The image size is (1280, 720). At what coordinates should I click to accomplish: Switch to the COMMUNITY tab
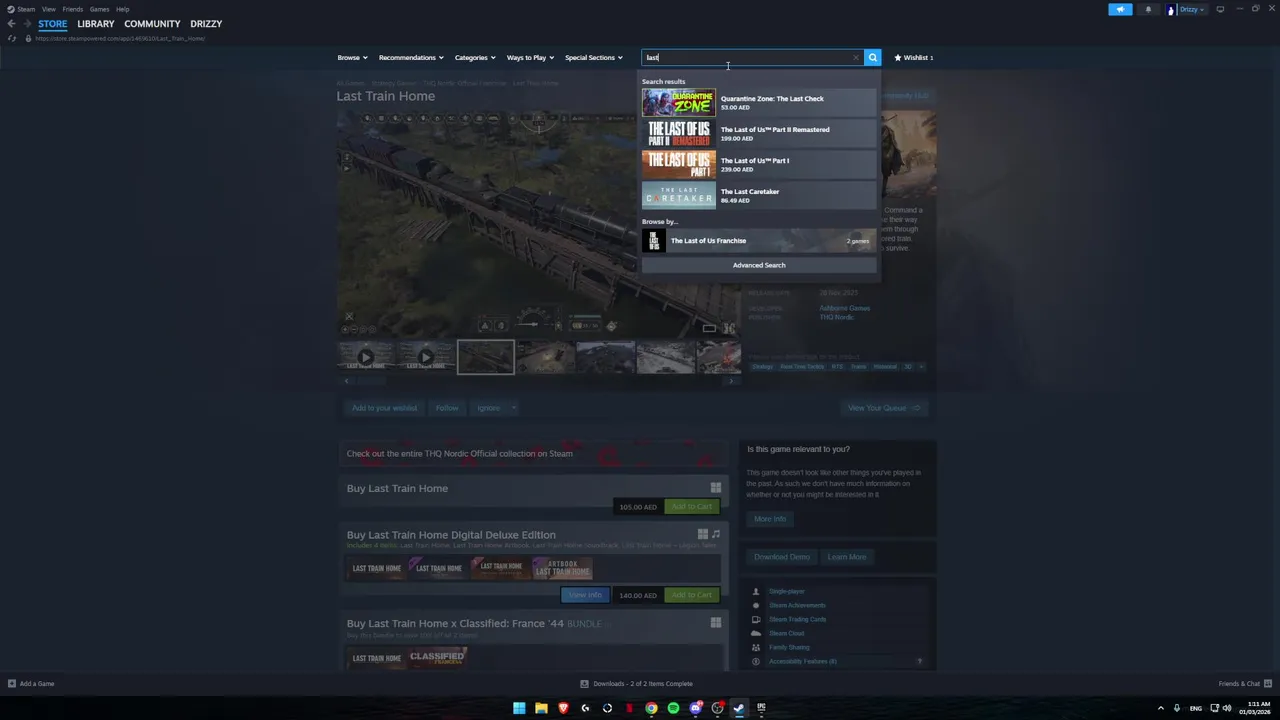point(152,24)
